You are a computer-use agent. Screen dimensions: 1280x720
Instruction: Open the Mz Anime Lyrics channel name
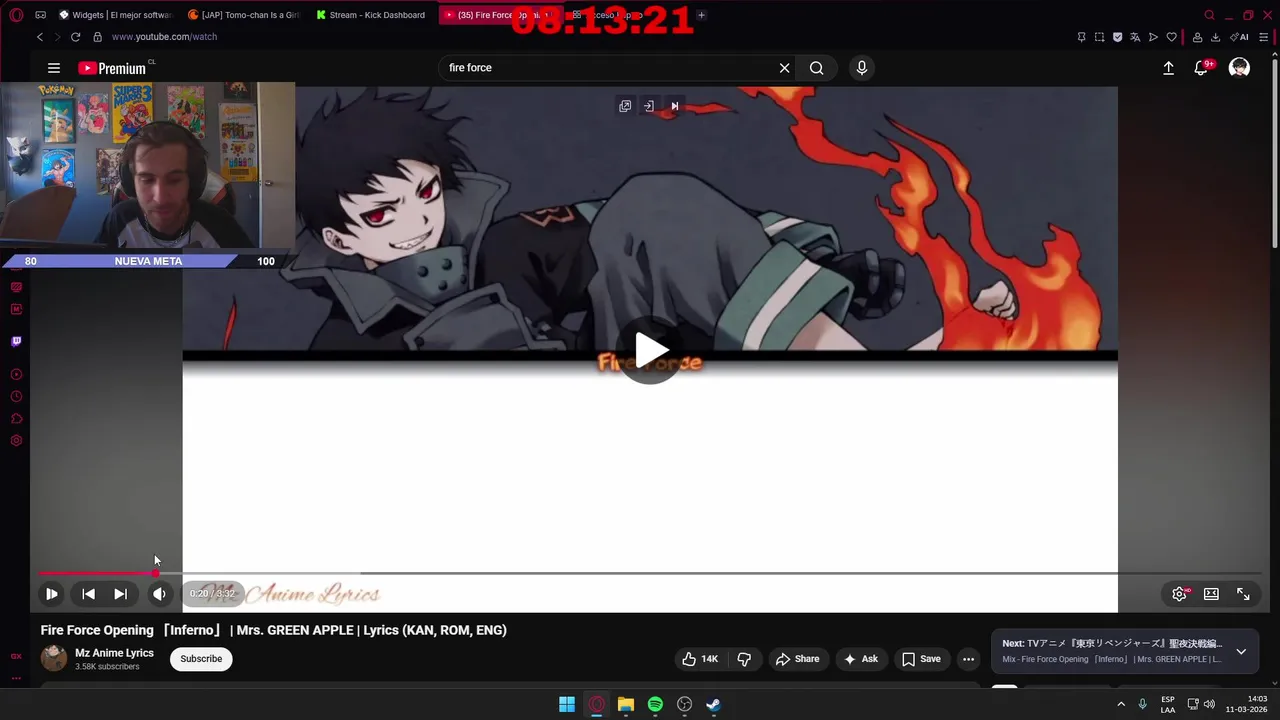point(114,653)
